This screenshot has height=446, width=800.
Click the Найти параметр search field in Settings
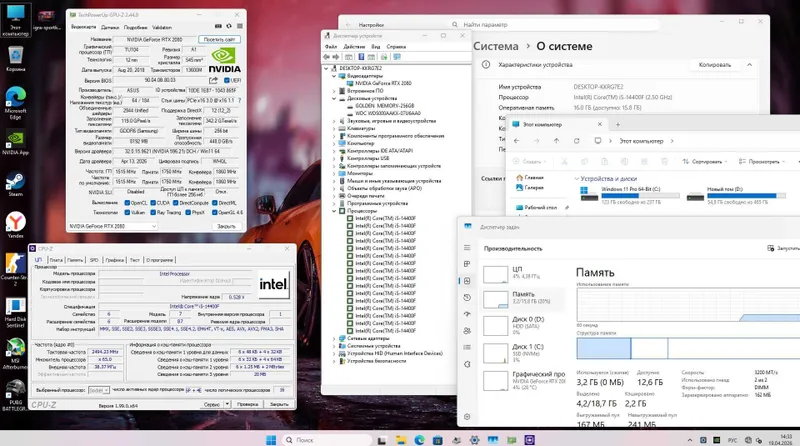point(554,24)
